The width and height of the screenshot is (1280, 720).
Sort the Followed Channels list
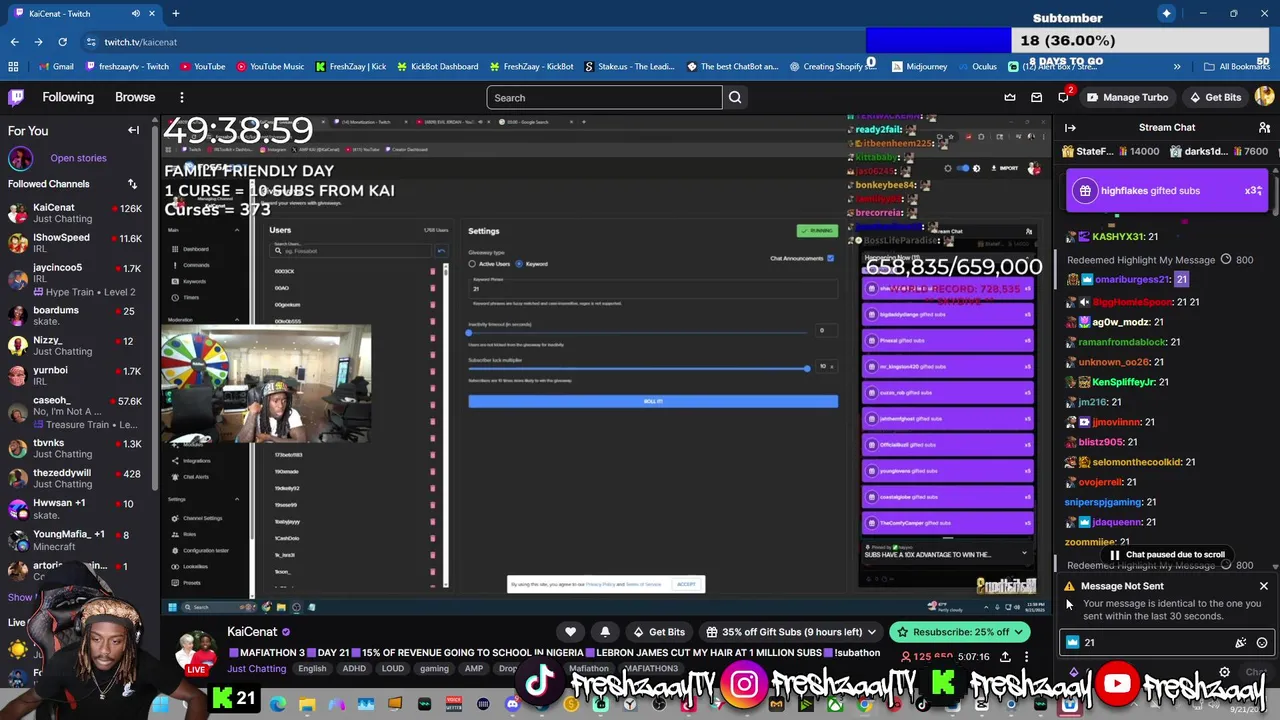132,184
